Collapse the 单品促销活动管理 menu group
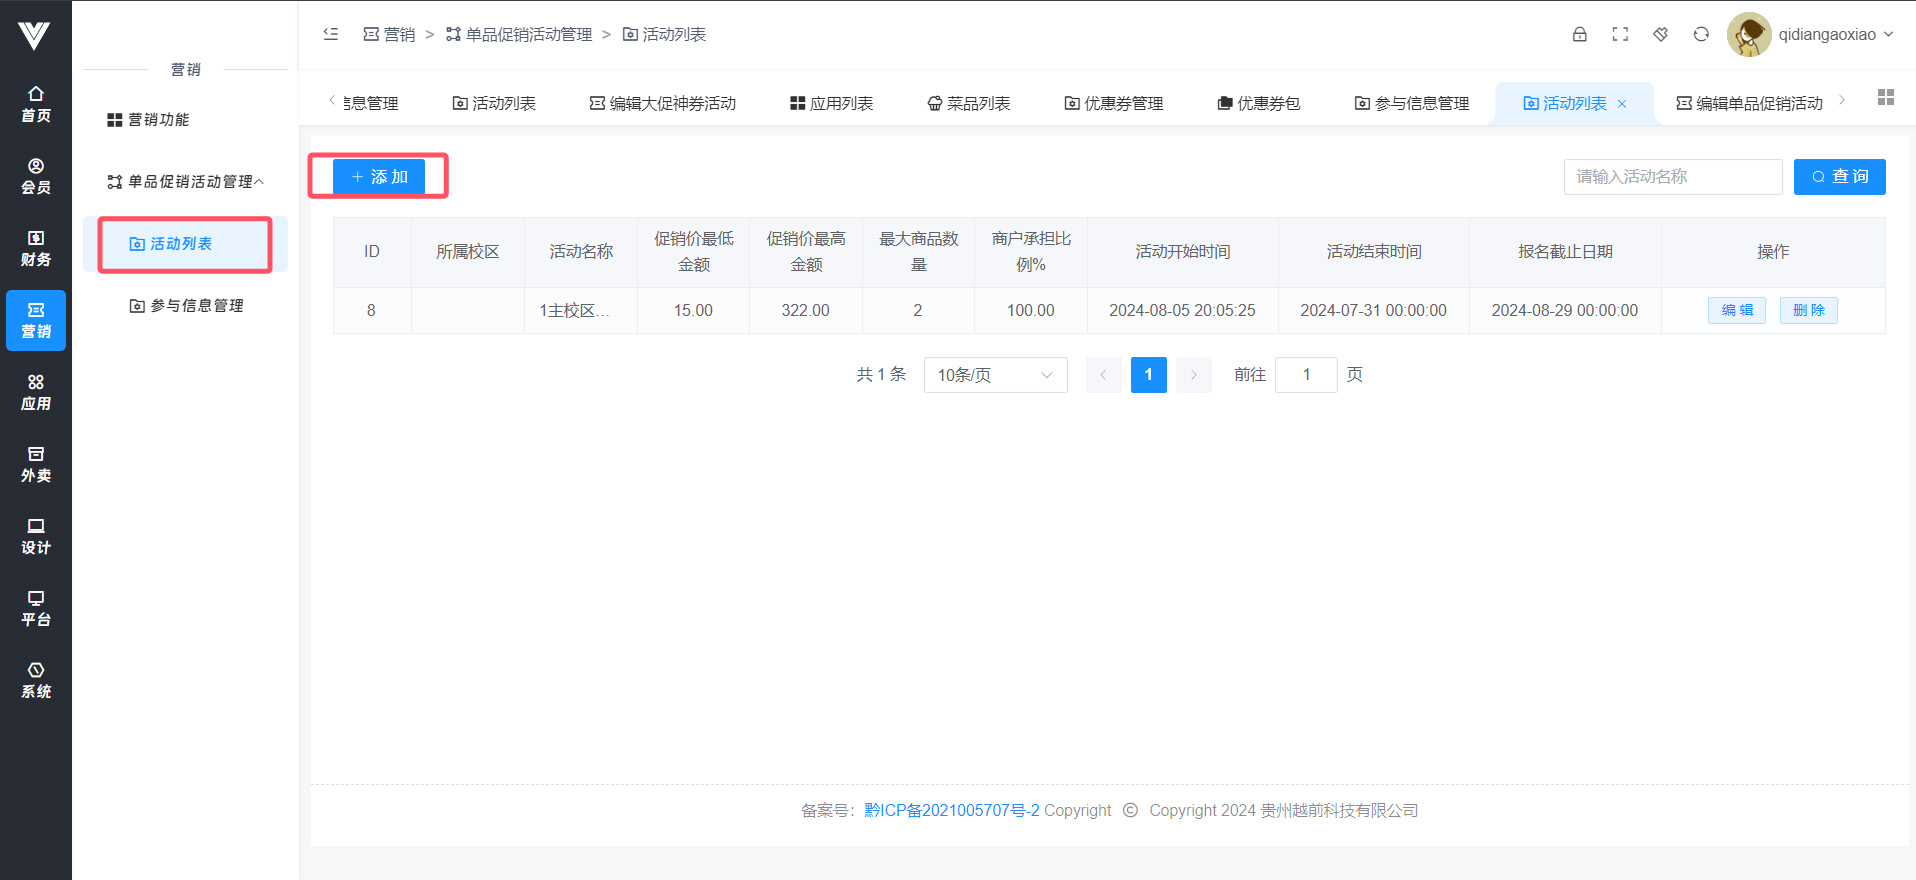1916x880 pixels. (x=186, y=181)
